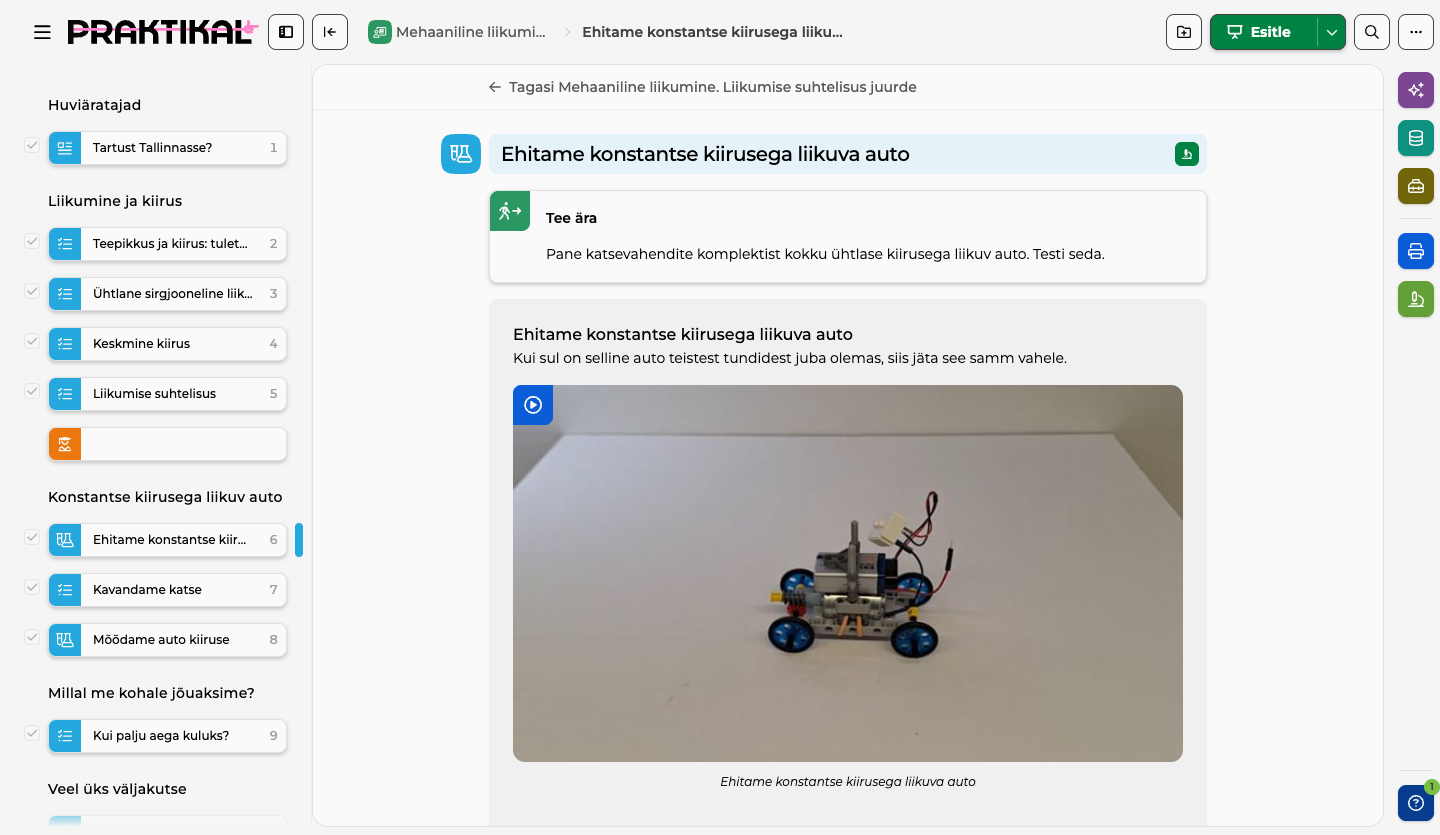
Task: Click the Esitle present button
Action: point(1264,32)
